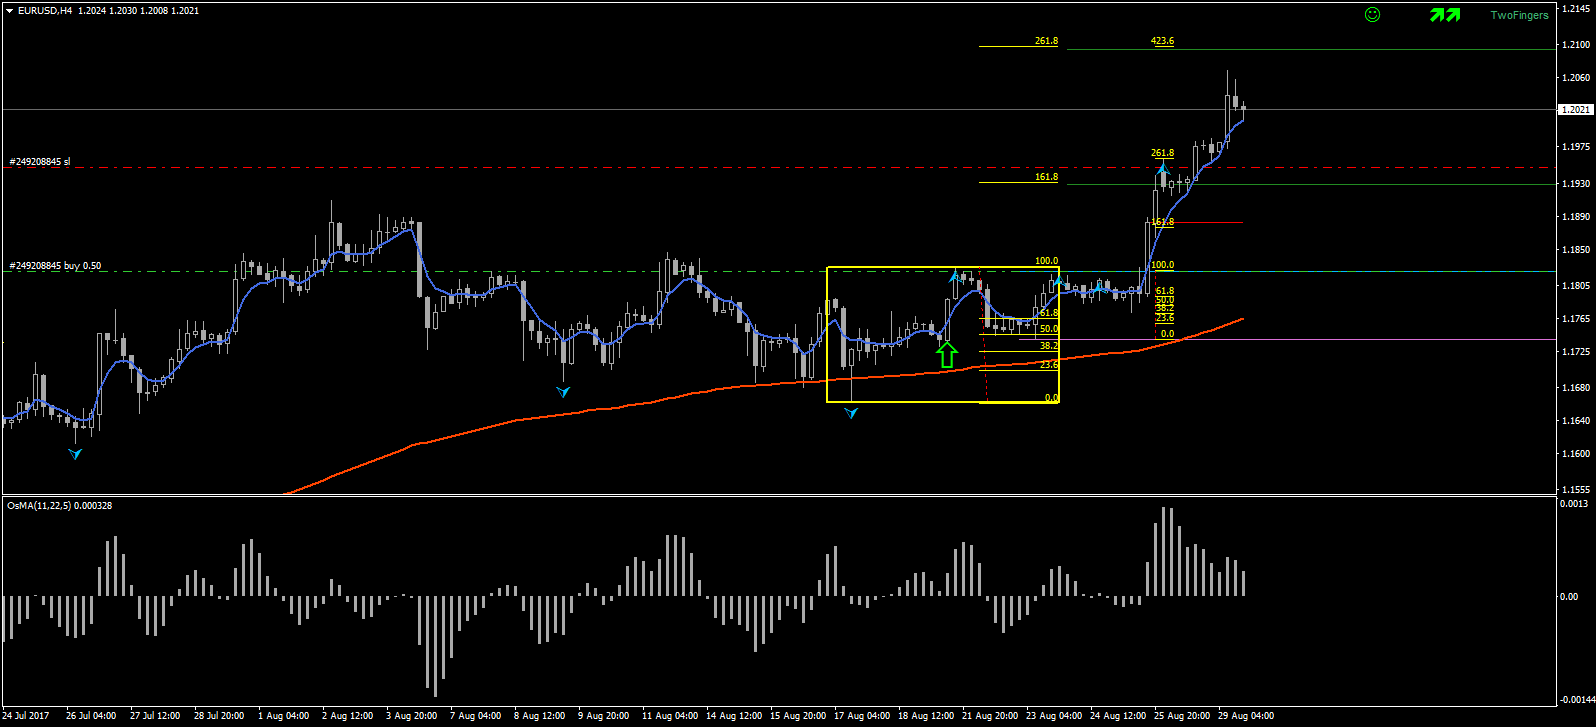Click the 1.2060 price on the scale
1596x727 pixels.
[x=1575, y=78]
